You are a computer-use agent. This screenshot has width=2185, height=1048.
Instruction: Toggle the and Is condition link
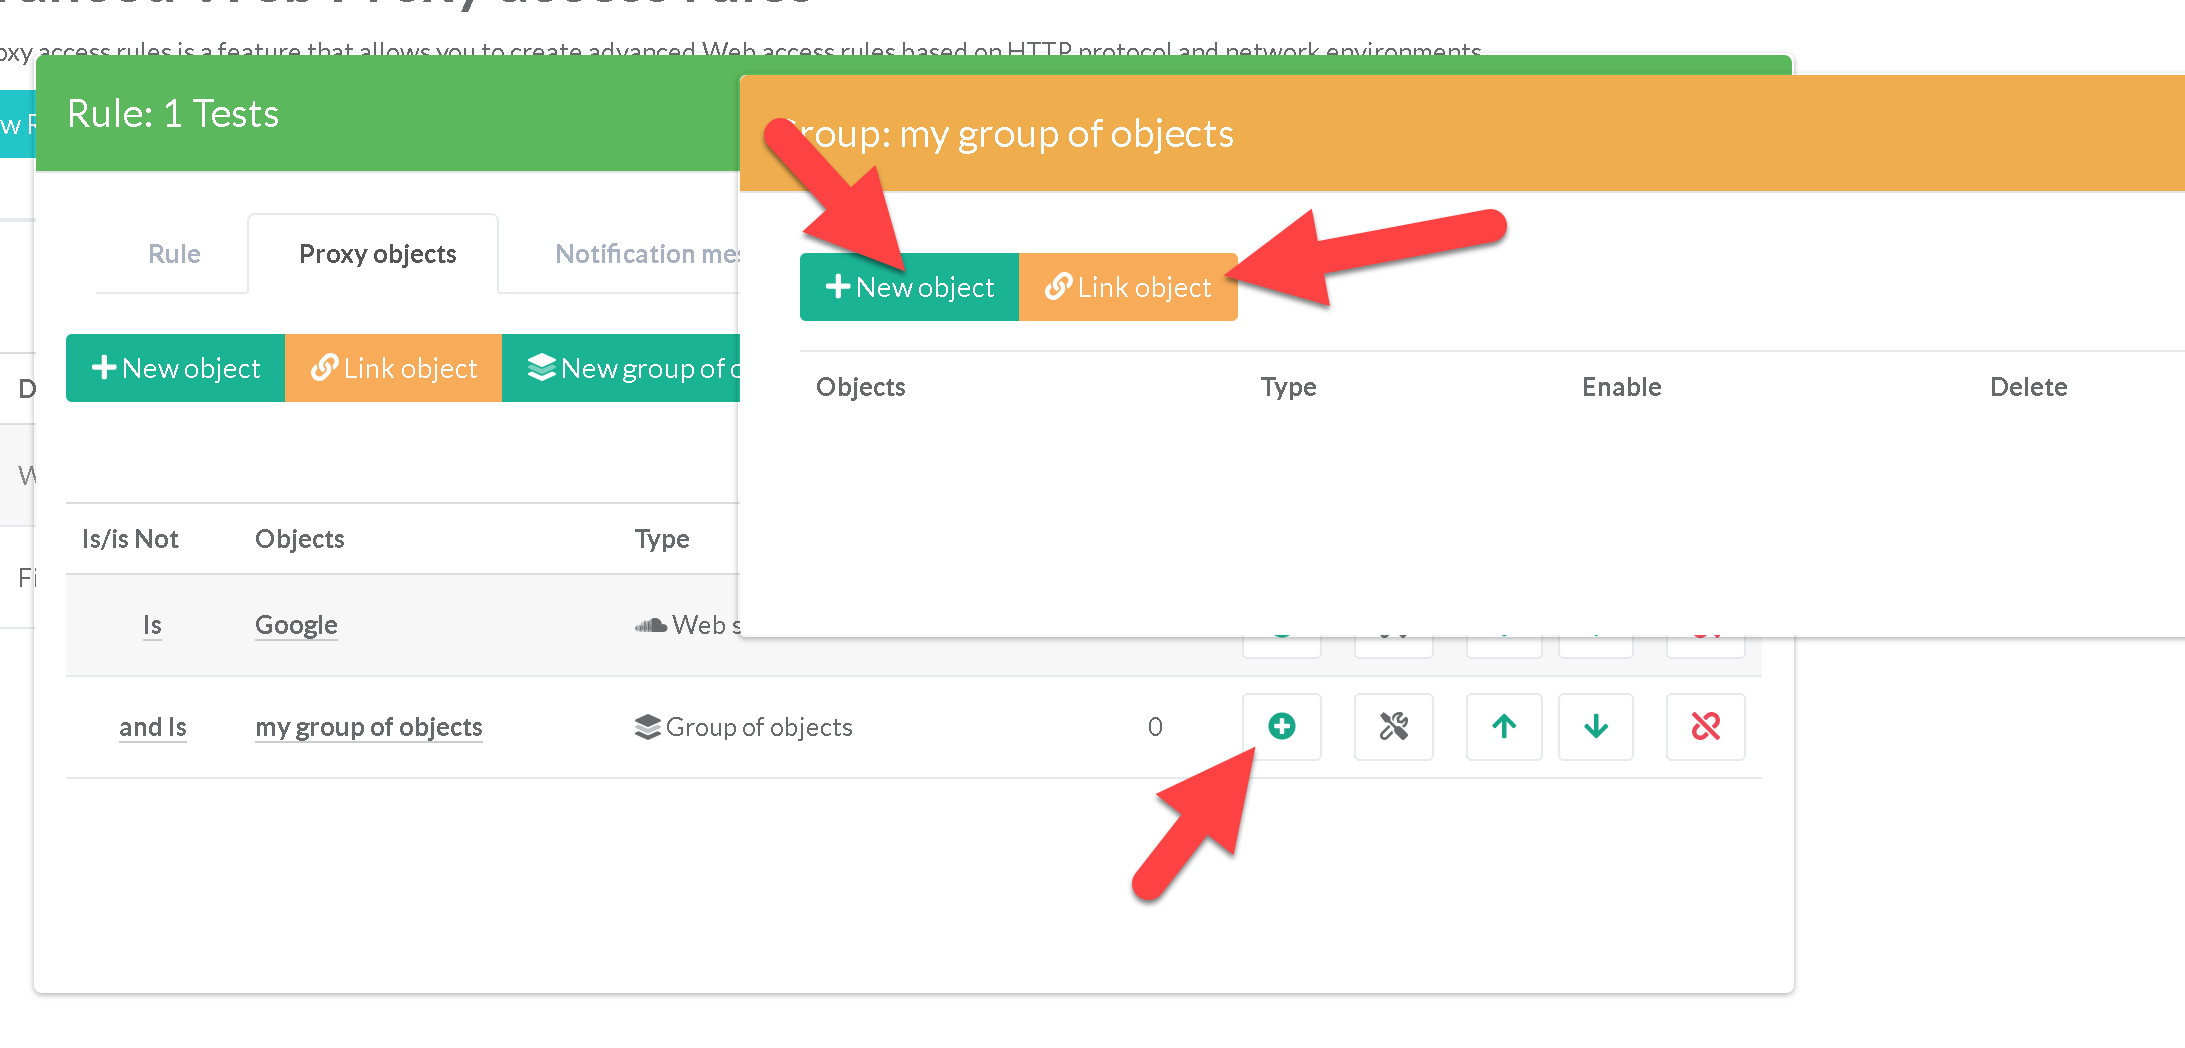[x=152, y=727]
